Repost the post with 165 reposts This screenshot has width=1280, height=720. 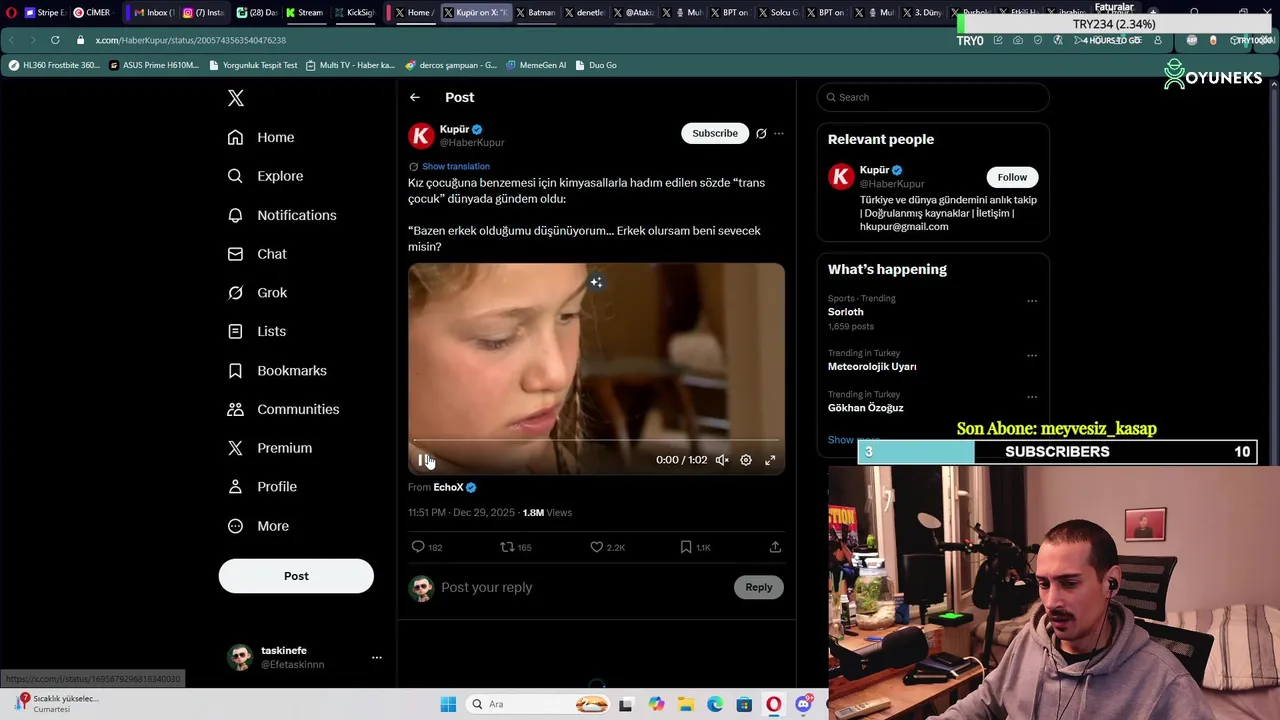pyautogui.click(x=516, y=547)
